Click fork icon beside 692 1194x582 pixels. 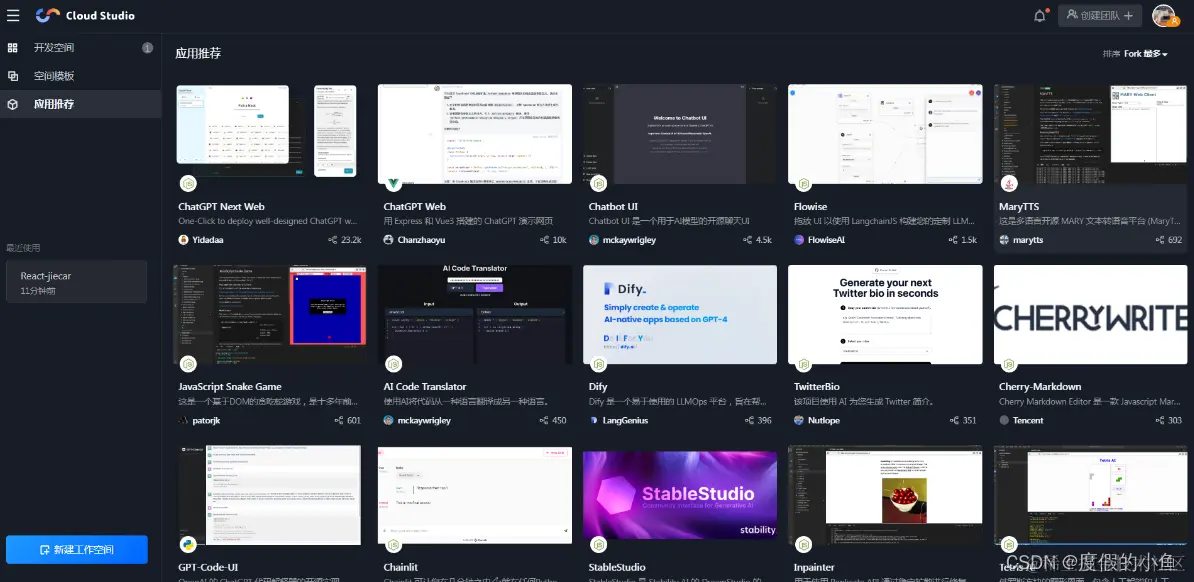coord(1160,239)
